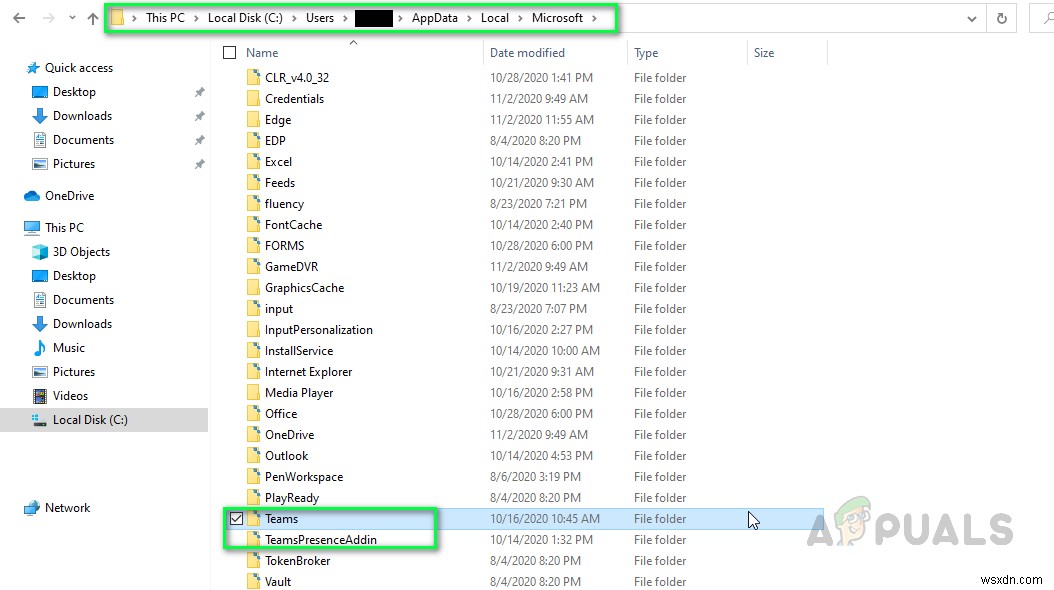
Task: Sort by Date modified column header
Action: (x=527, y=52)
